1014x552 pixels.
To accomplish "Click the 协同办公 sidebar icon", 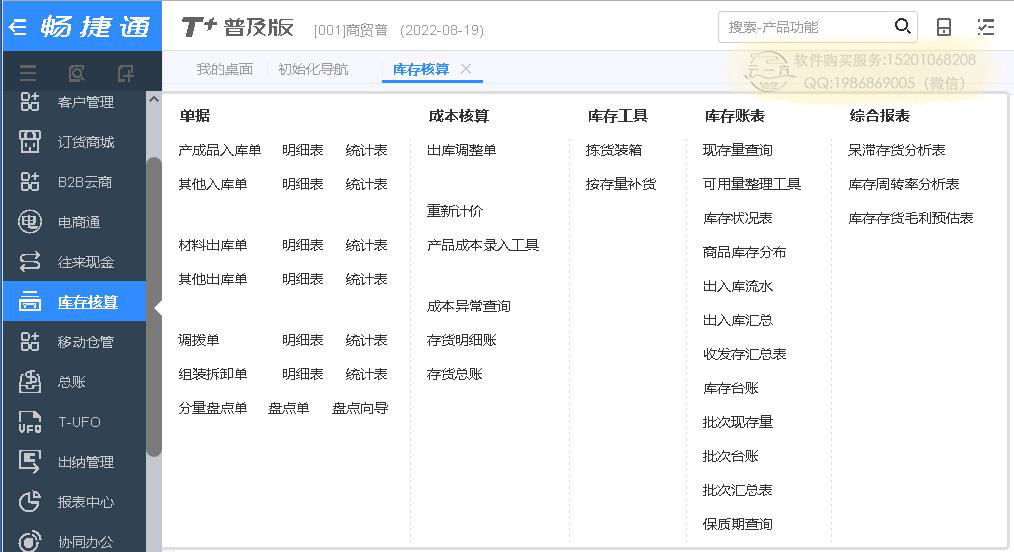I will (30, 542).
